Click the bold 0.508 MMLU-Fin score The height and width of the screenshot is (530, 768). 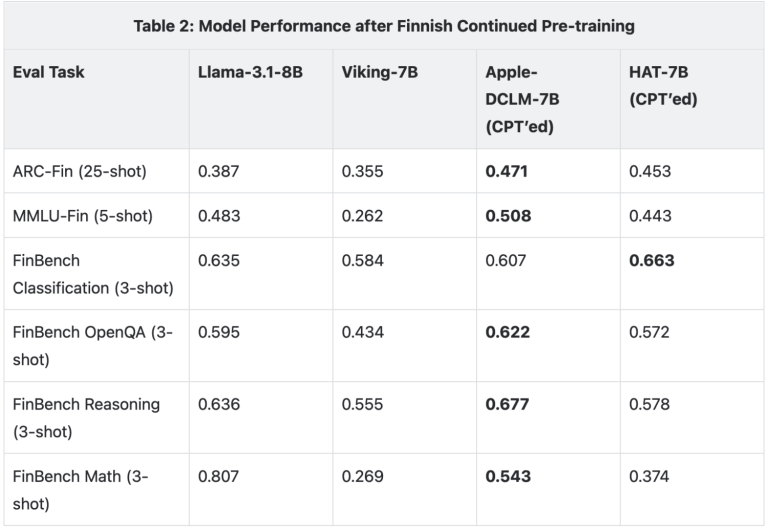pyautogui.click(x=508, y=216)
